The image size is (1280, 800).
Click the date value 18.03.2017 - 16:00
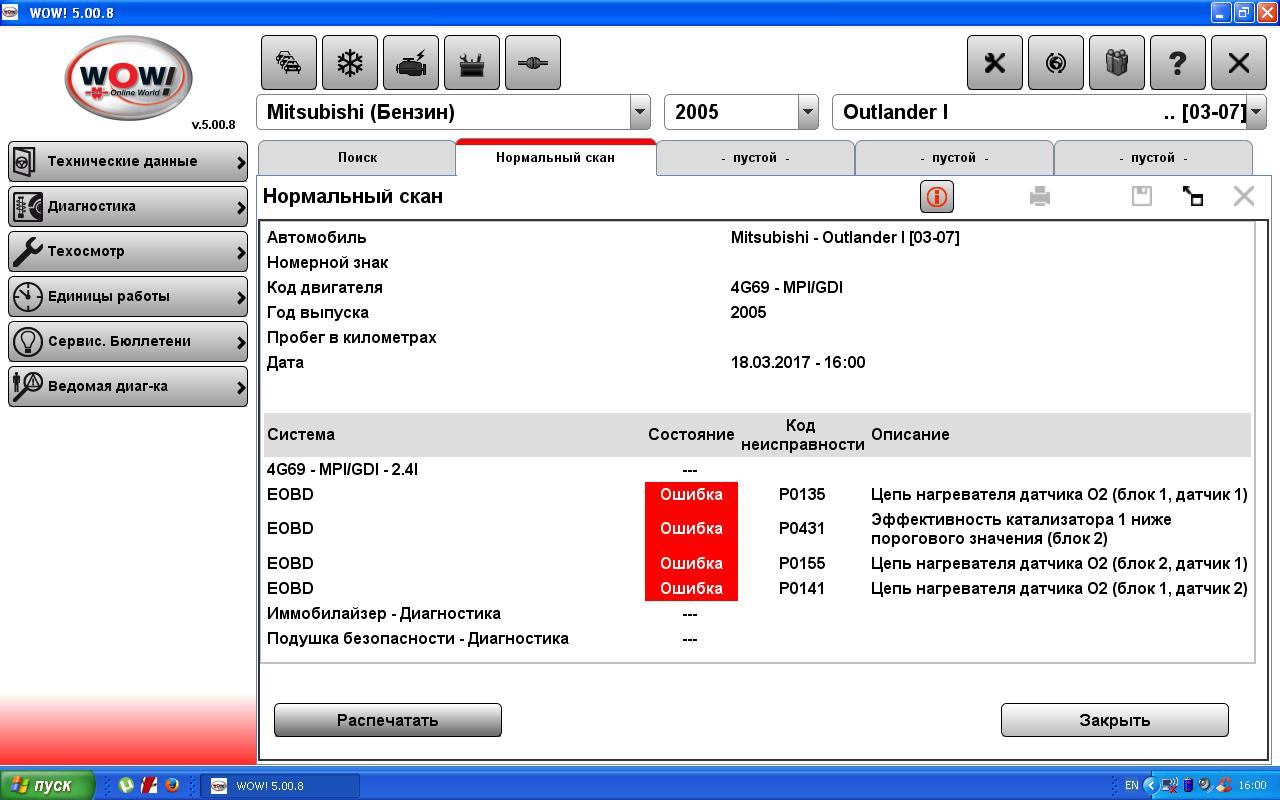[798, 362]
